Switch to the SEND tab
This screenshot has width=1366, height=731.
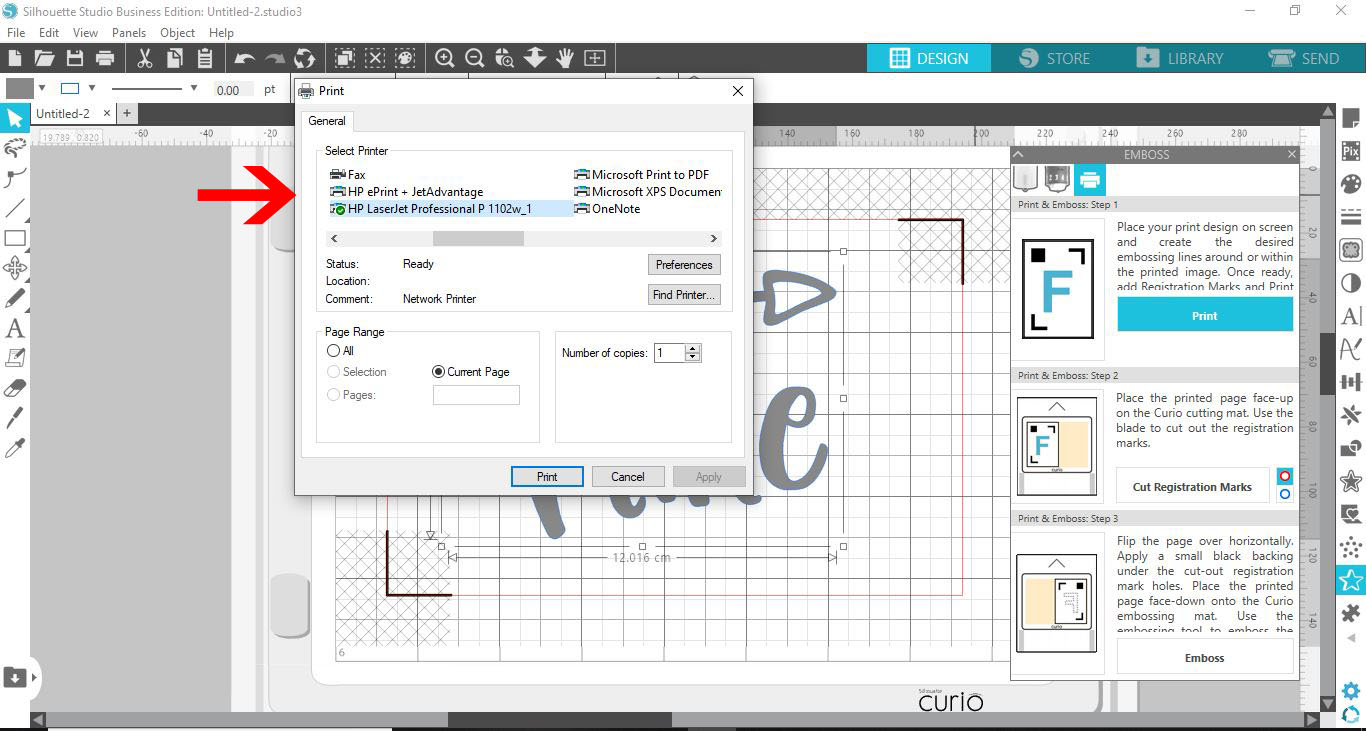click(1304, 58)
